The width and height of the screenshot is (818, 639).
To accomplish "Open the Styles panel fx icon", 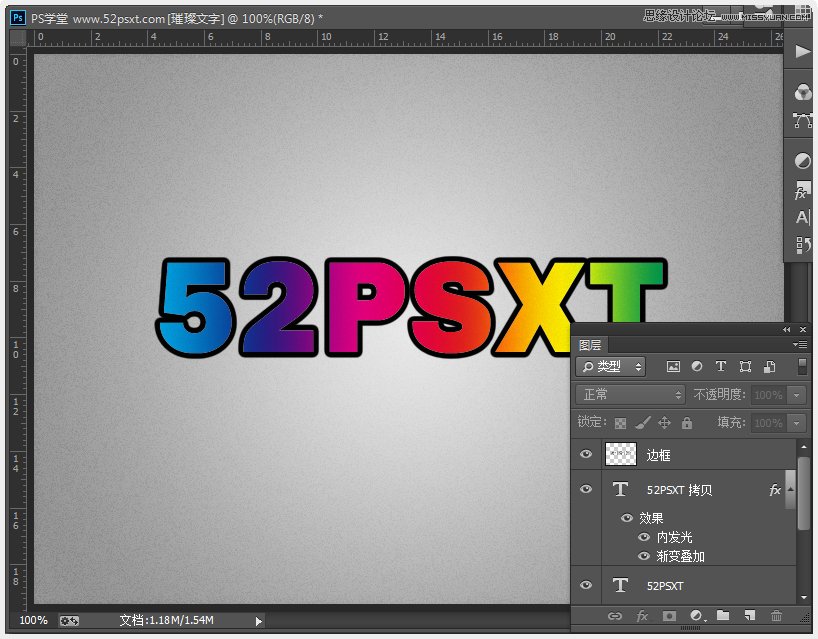I will [802, 190].
